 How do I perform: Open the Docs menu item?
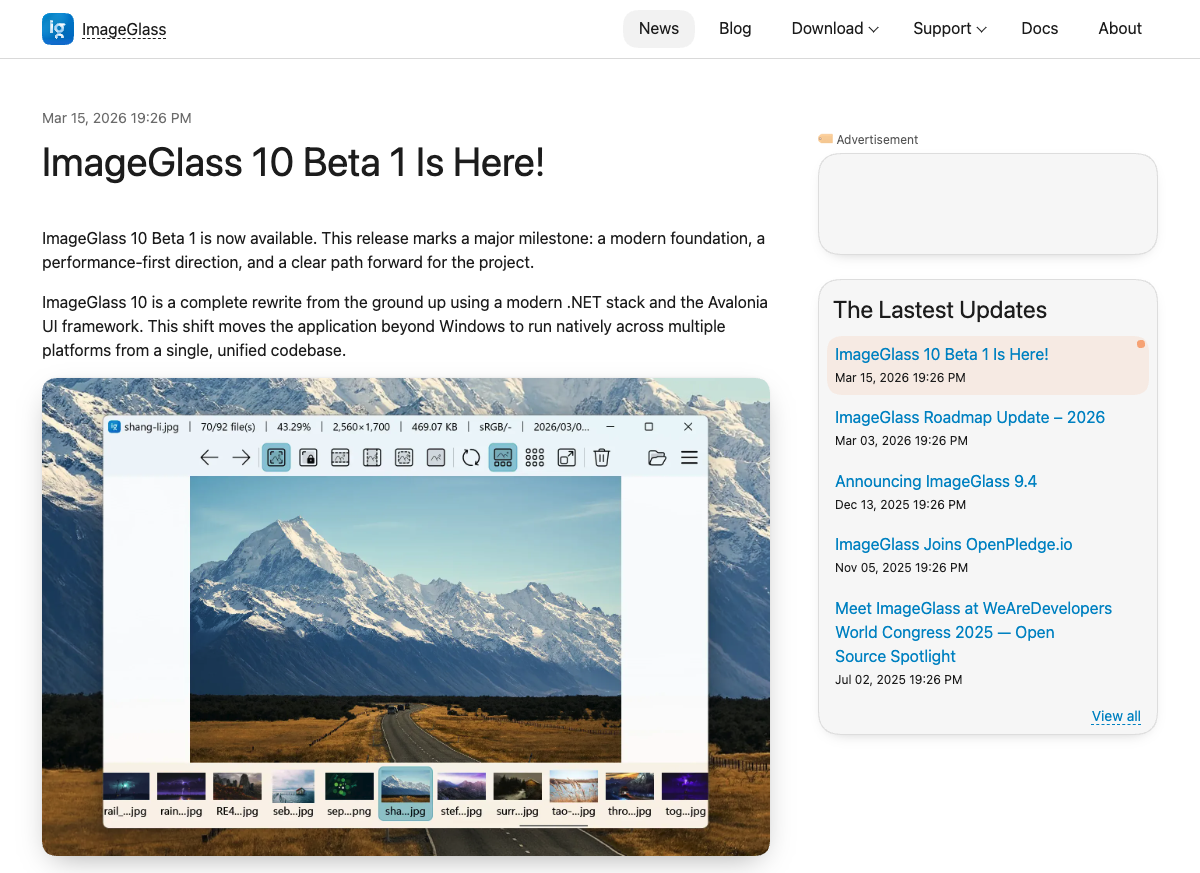tap(1039, 28)
